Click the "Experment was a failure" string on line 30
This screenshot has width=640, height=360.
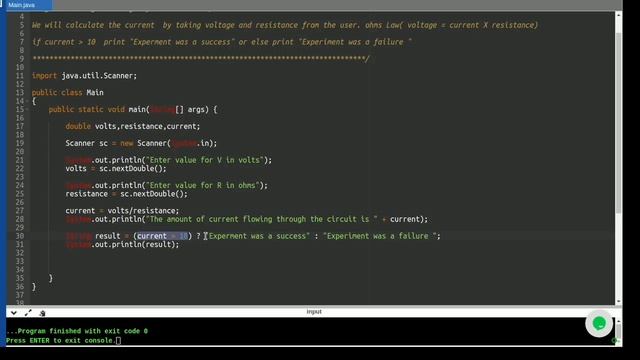(380, 236)
